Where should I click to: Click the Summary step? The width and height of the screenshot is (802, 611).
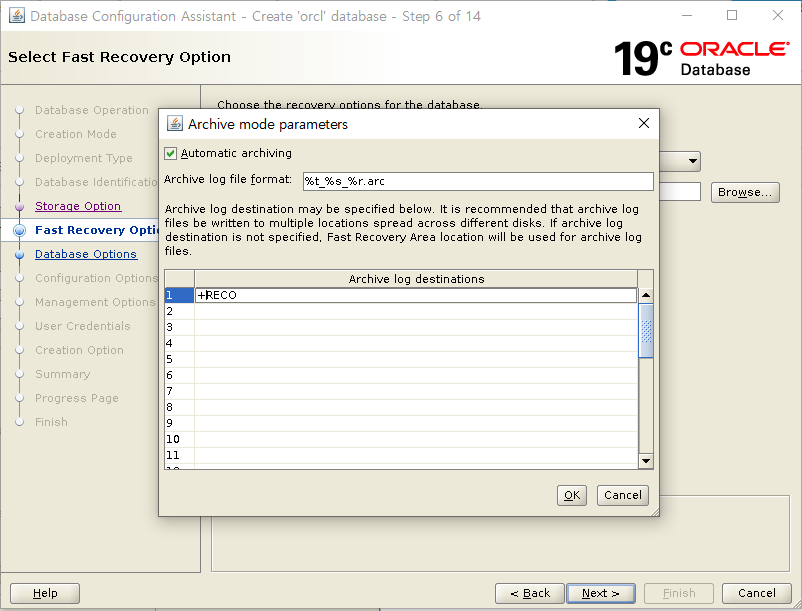(62, 374)
